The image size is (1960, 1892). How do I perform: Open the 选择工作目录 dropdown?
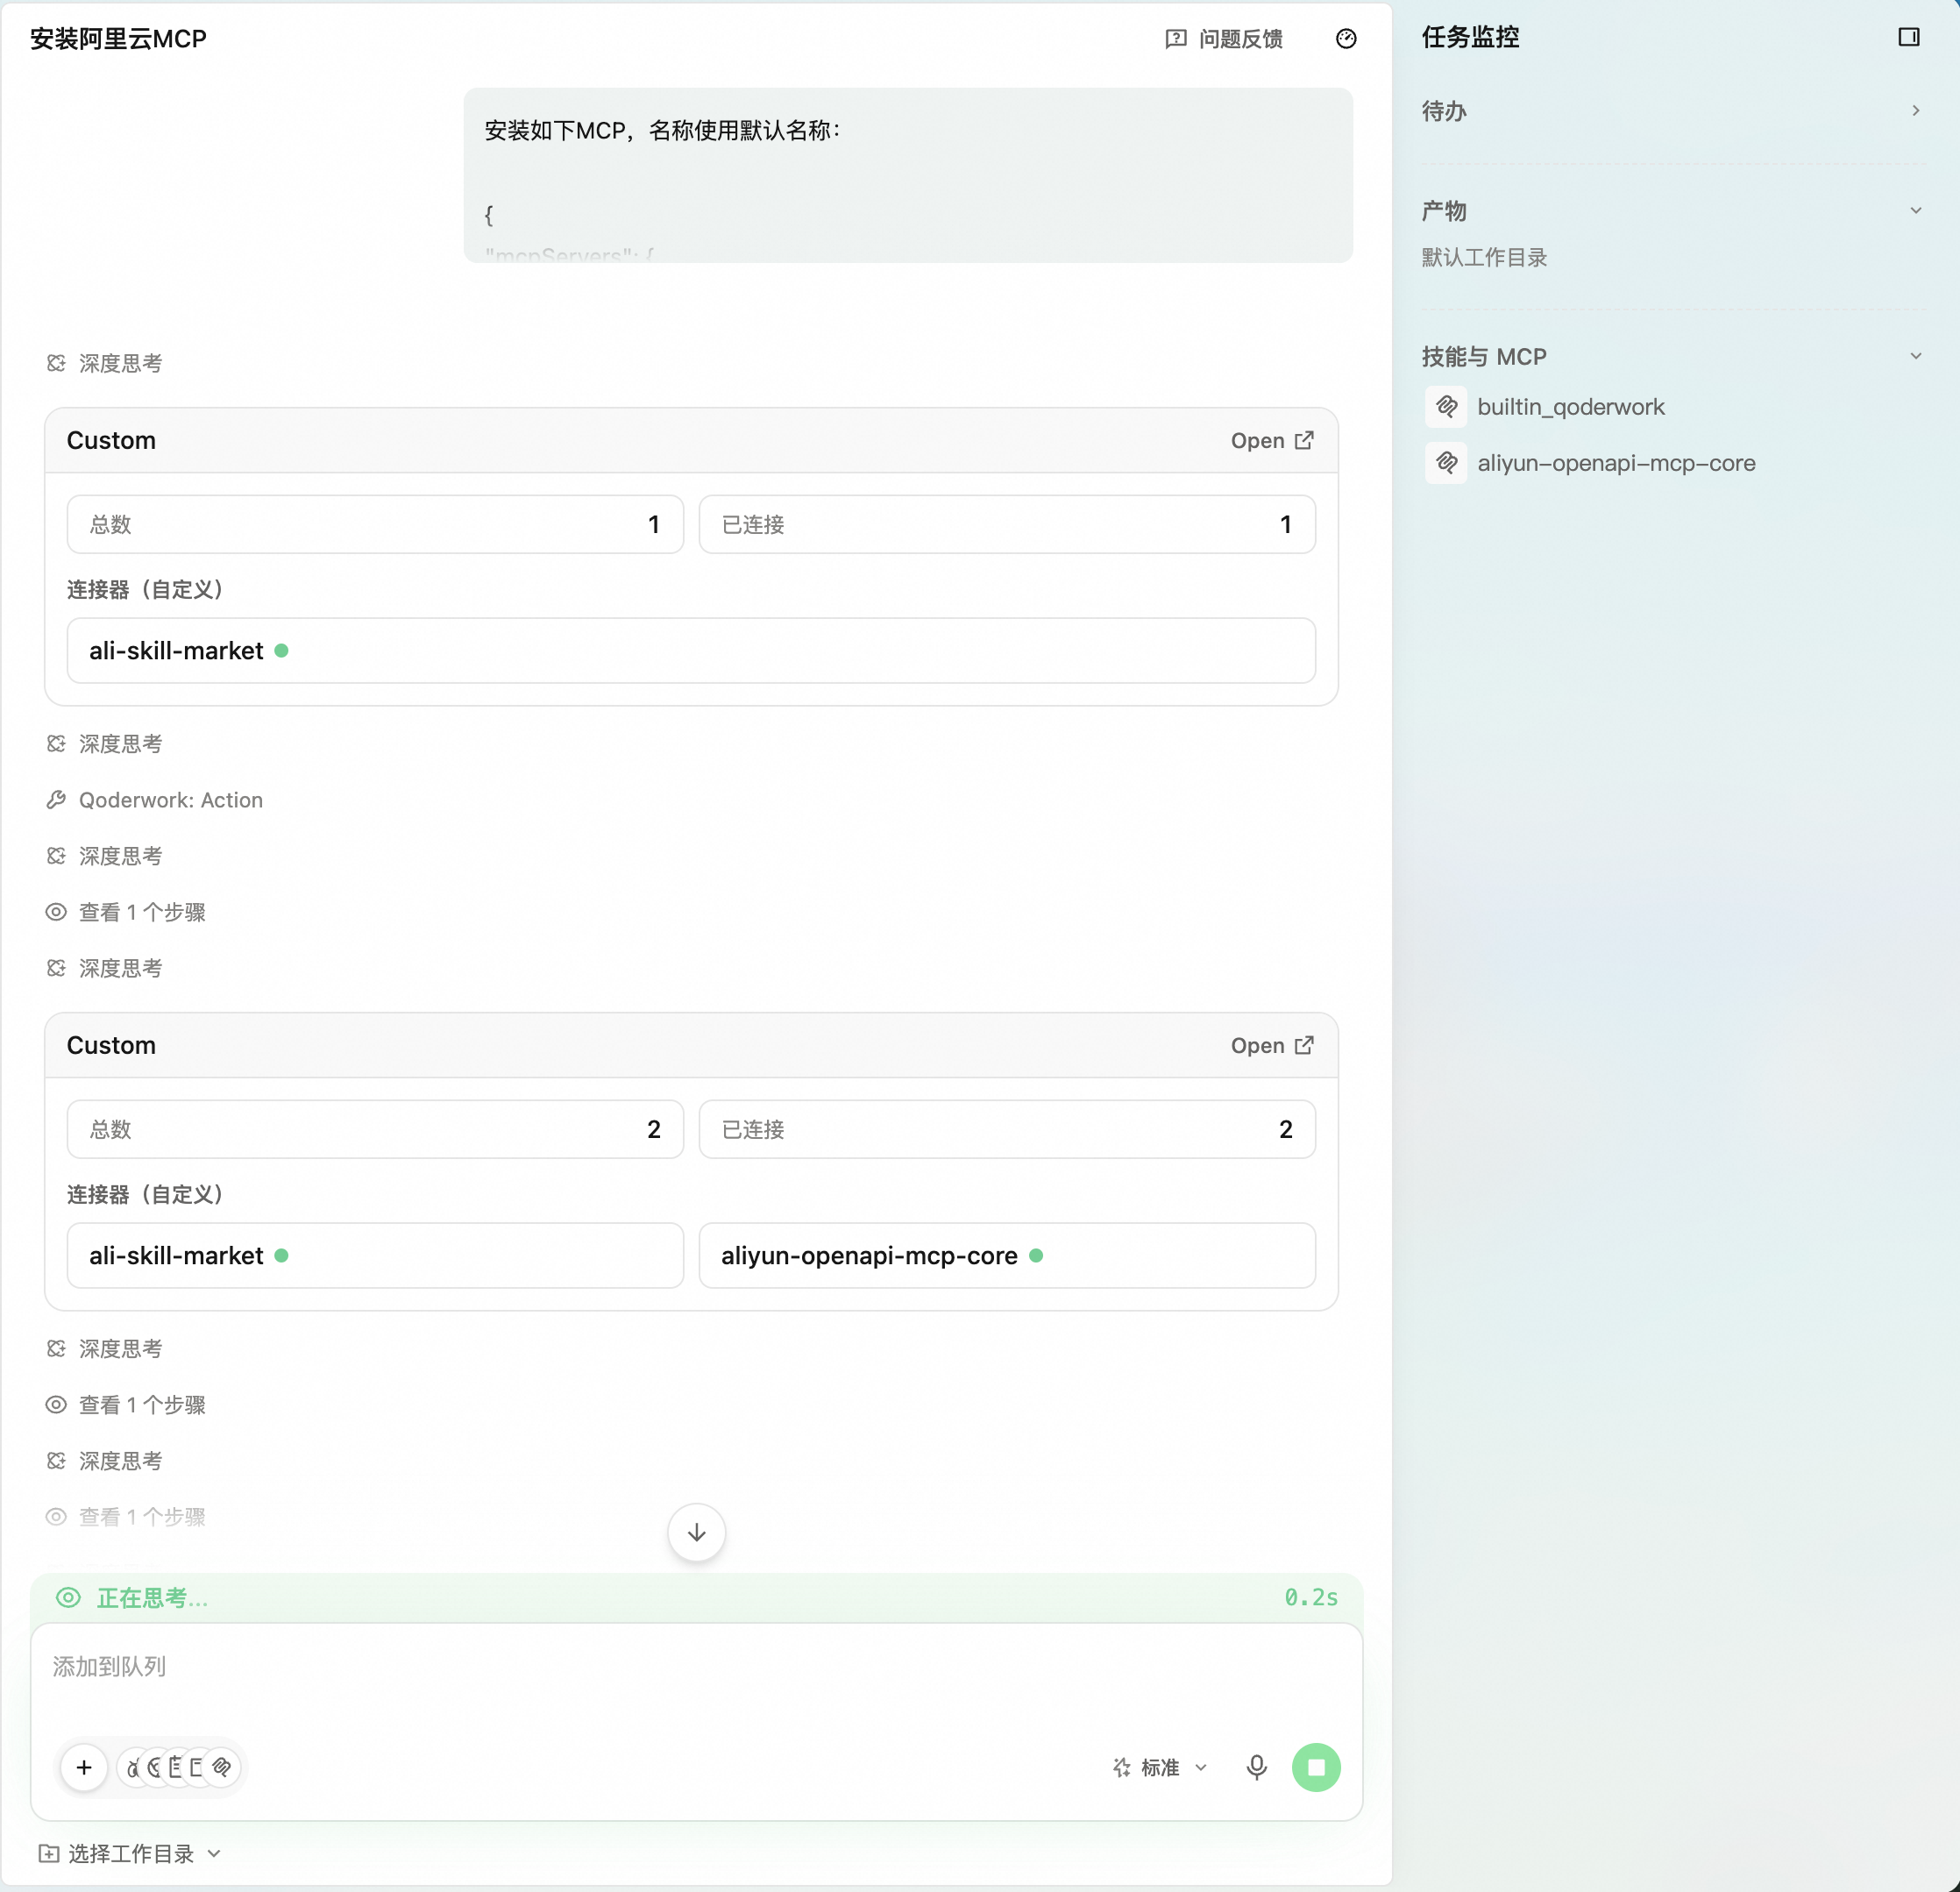point(130,1854)
